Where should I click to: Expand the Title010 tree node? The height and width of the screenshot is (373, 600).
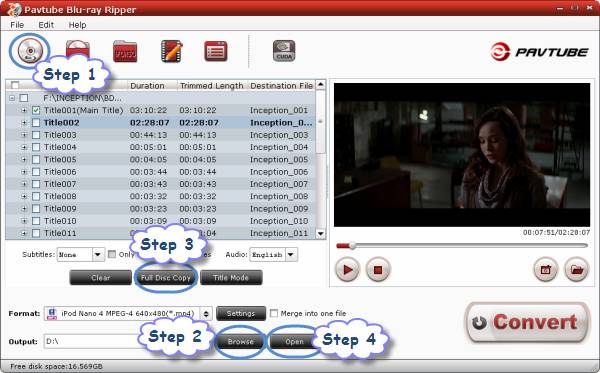pyautogui.click(x=24, y=221)
